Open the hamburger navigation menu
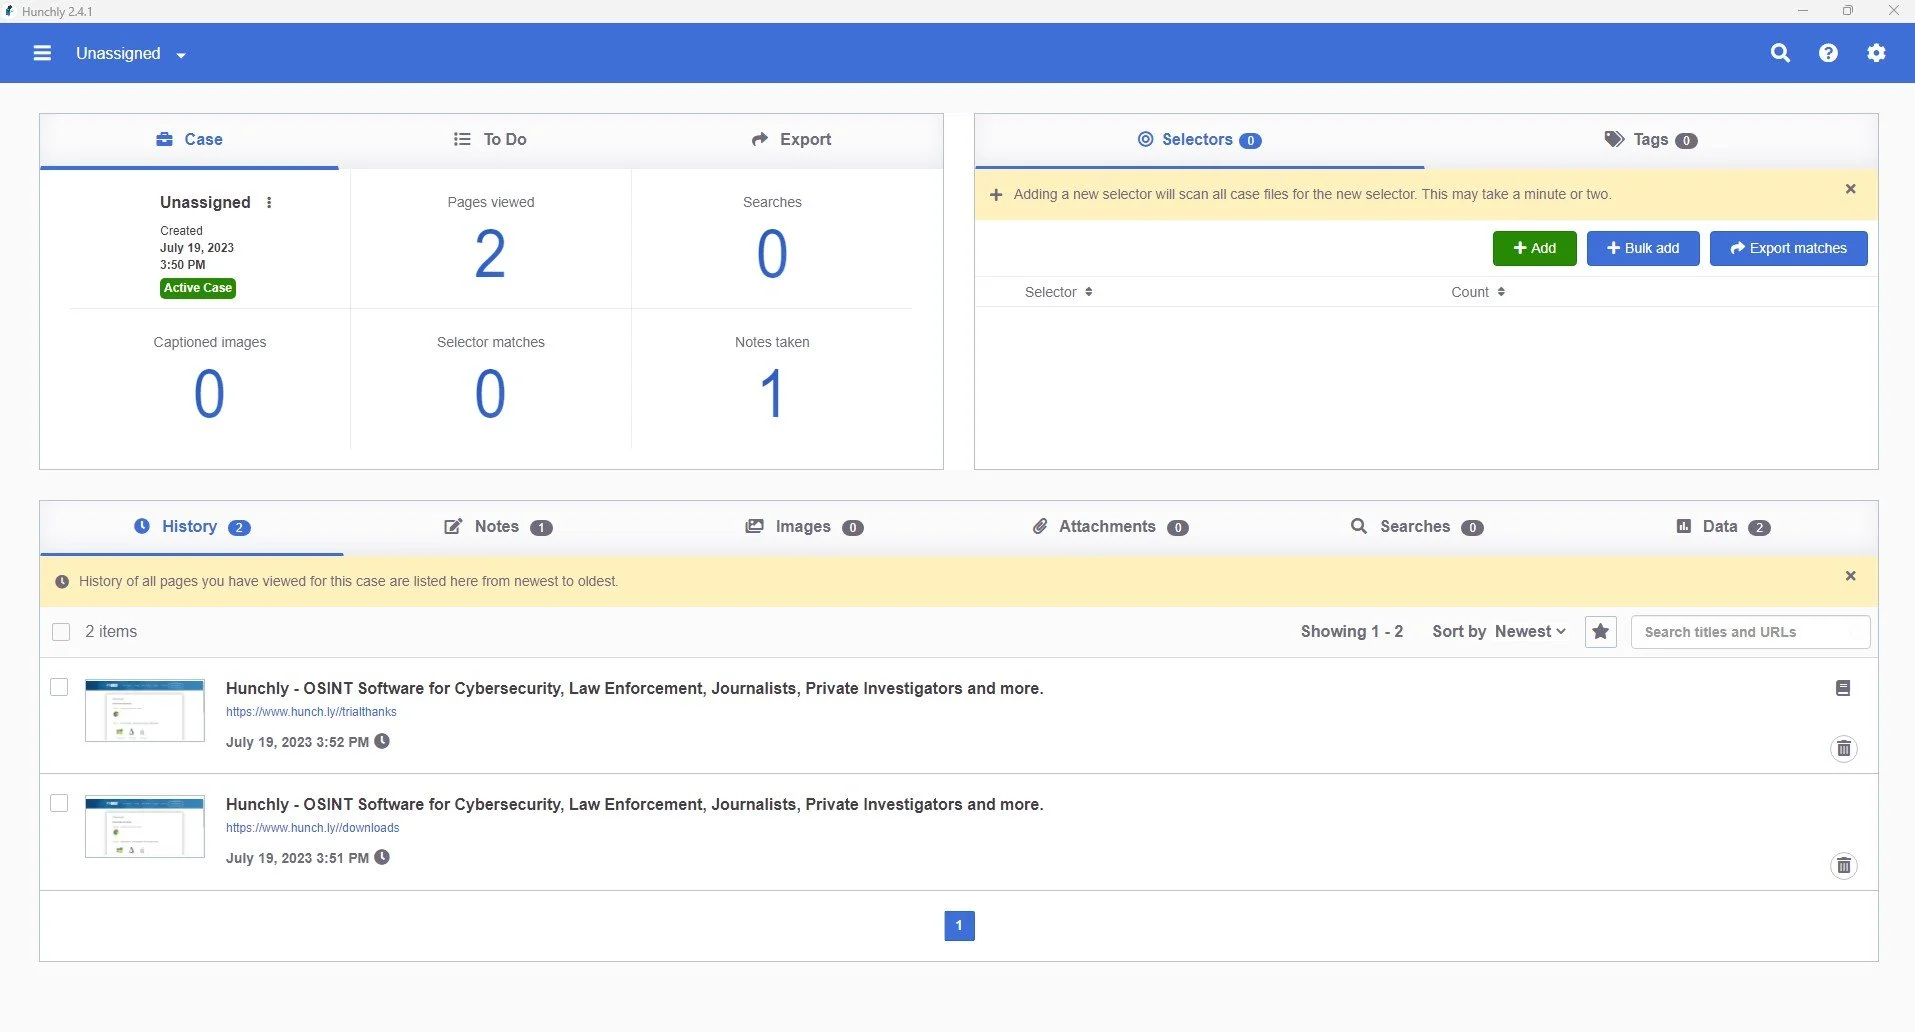 (42, 53)
